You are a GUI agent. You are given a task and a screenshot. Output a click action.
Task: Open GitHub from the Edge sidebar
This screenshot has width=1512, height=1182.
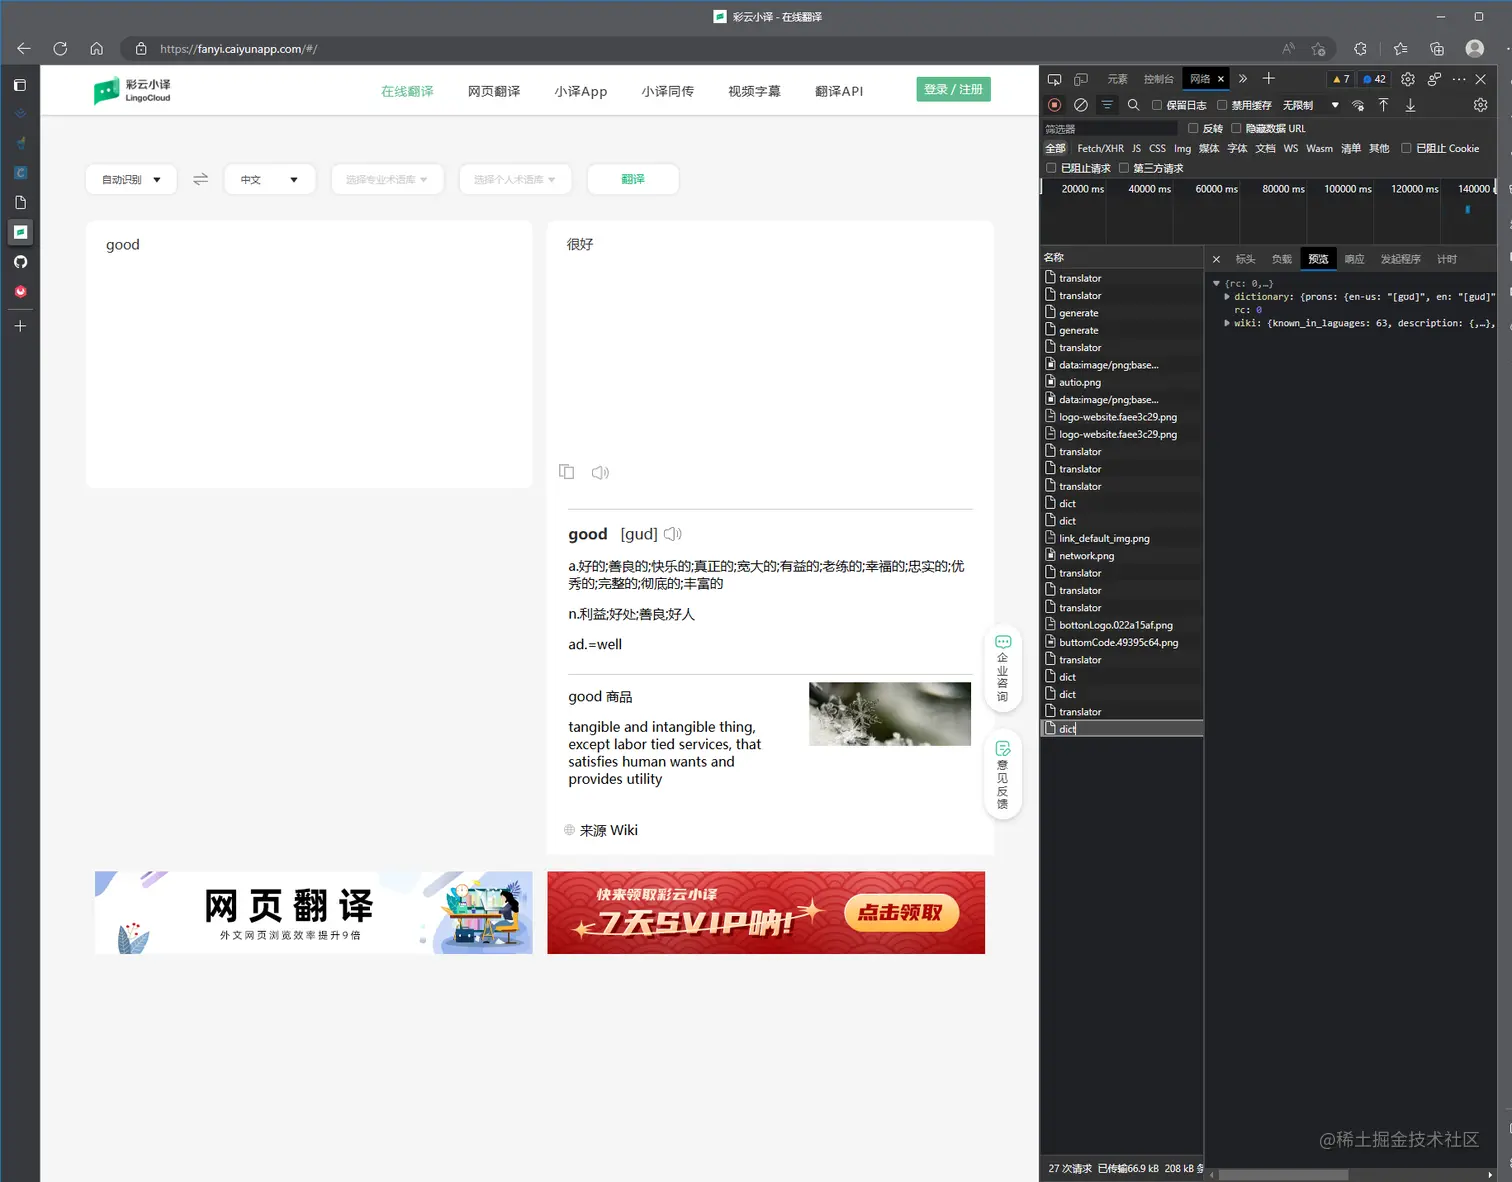click(x=20, y=262)
